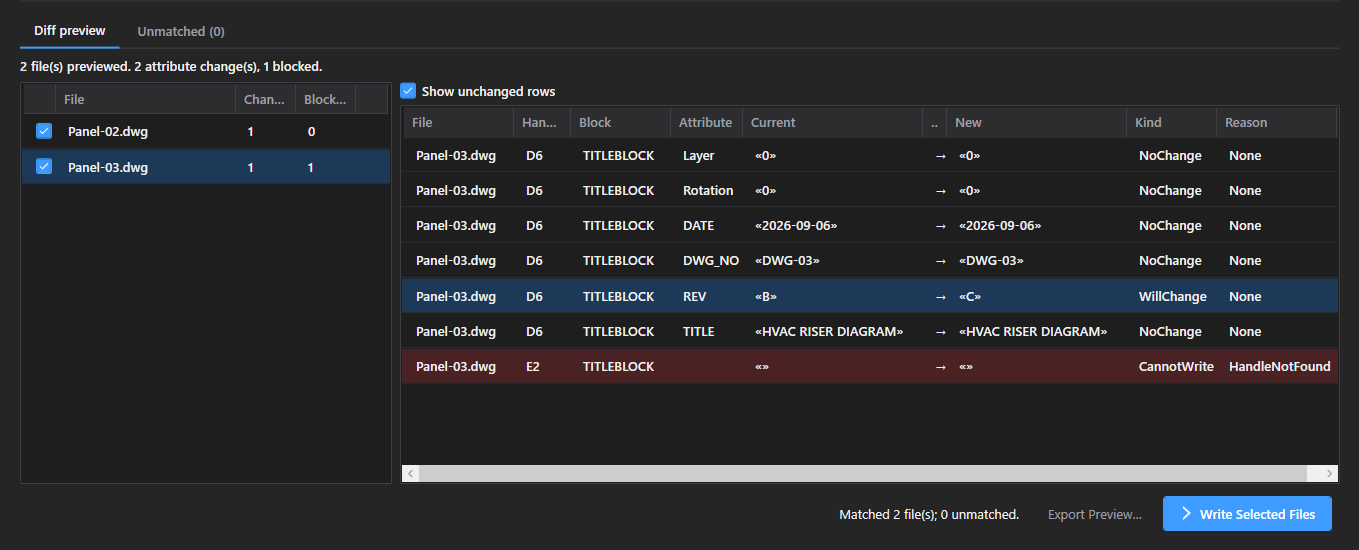Sort file list by Chan... column header

point(265,99)
